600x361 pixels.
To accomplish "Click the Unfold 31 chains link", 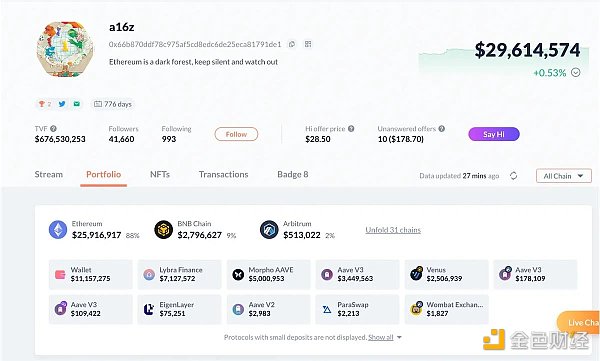I will click(x=393, y=230).
